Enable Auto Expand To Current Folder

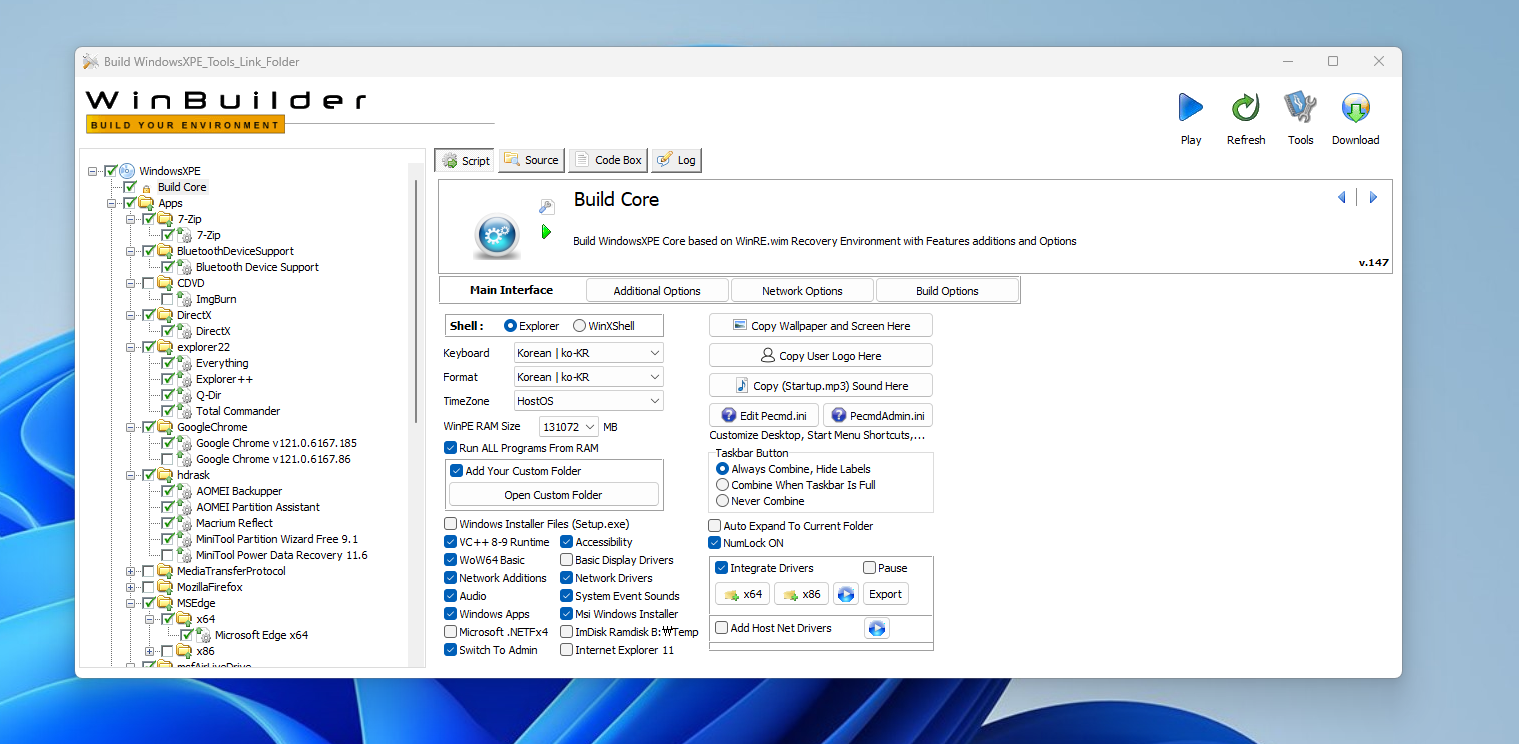pos(714,526)
